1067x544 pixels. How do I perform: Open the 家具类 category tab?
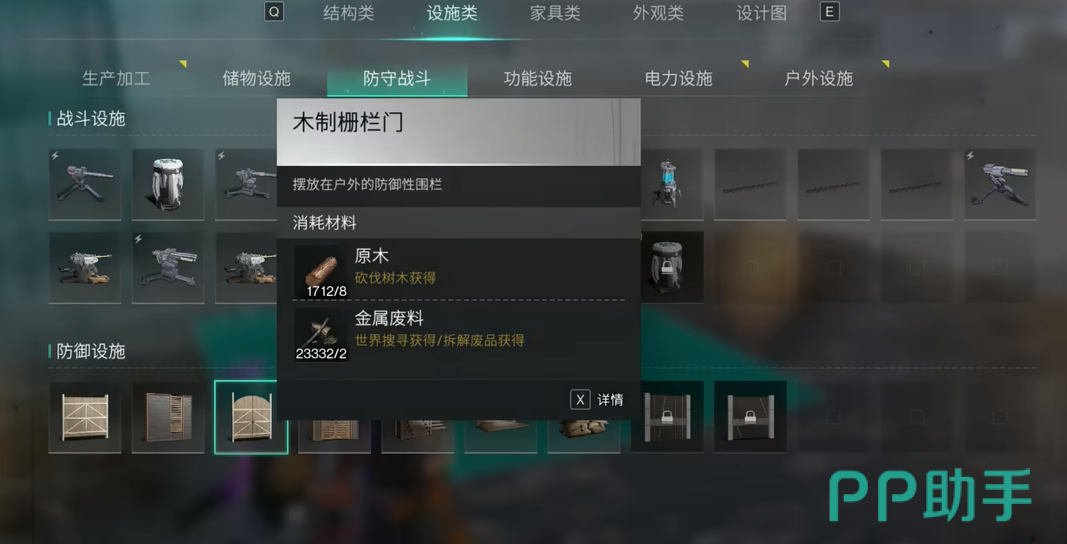click(x=555, y=13)
